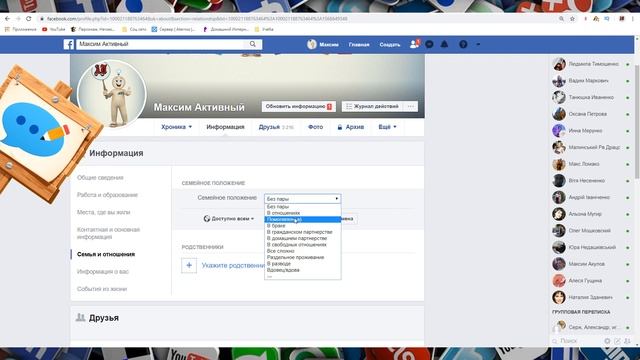
Task: Open the Учёба bookmark folder
Action: click(264, 29)
